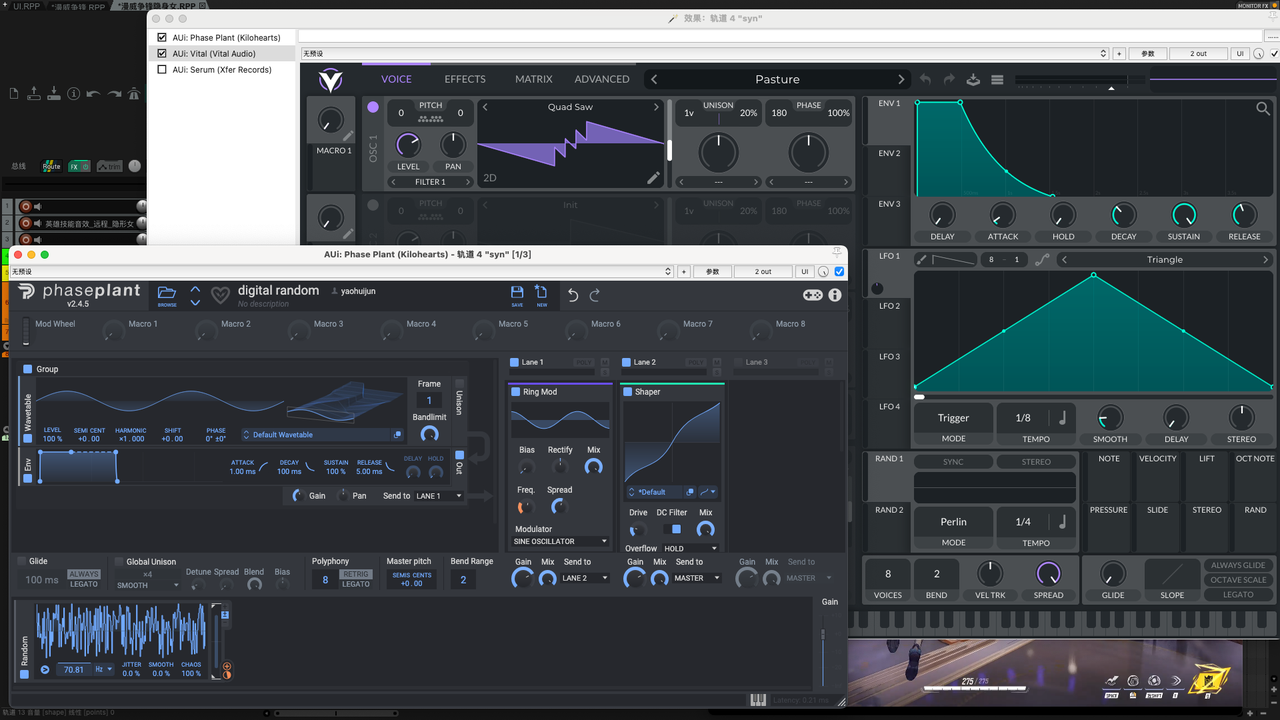Switch to the next wavetable after Quad Saw
The width and height of the screenshot is (1280, 720).
[657, 107]
